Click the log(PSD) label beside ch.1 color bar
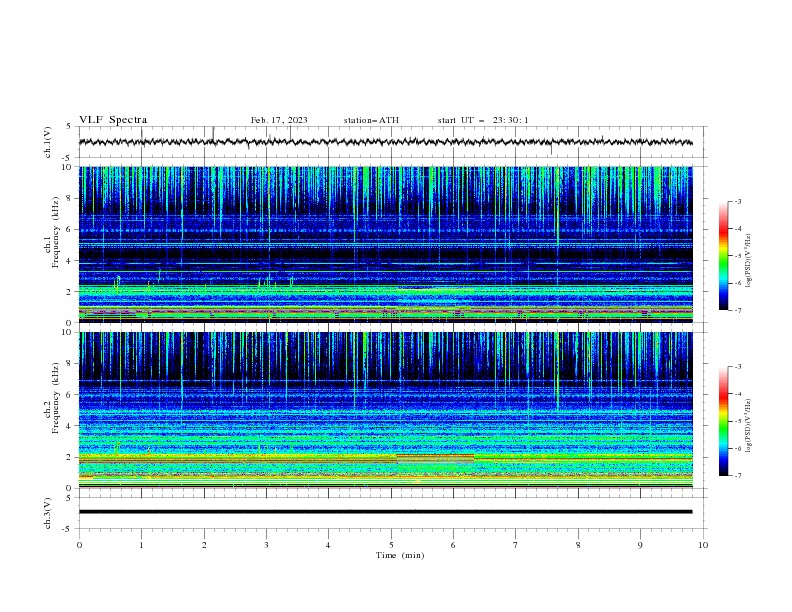Screen dimensions: 792x612 tap(749, 261)
